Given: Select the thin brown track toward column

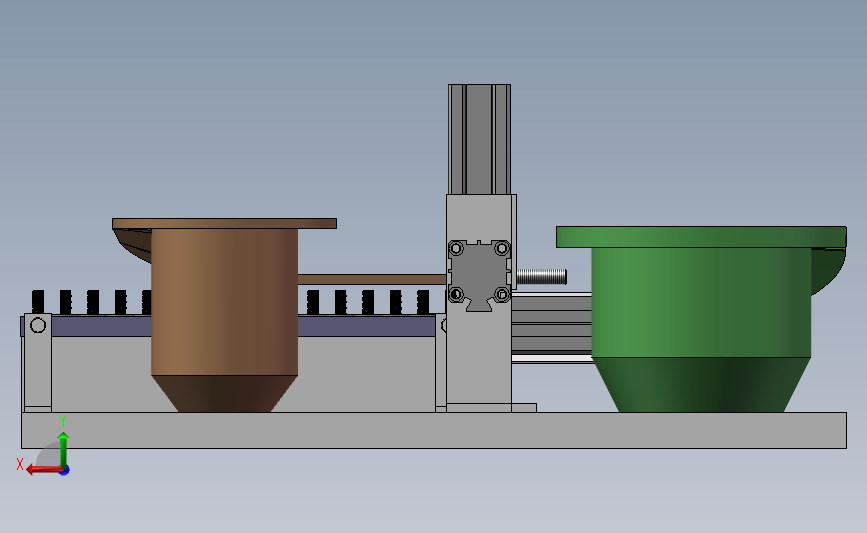Looking at the screenshot, I should [372, 279].
